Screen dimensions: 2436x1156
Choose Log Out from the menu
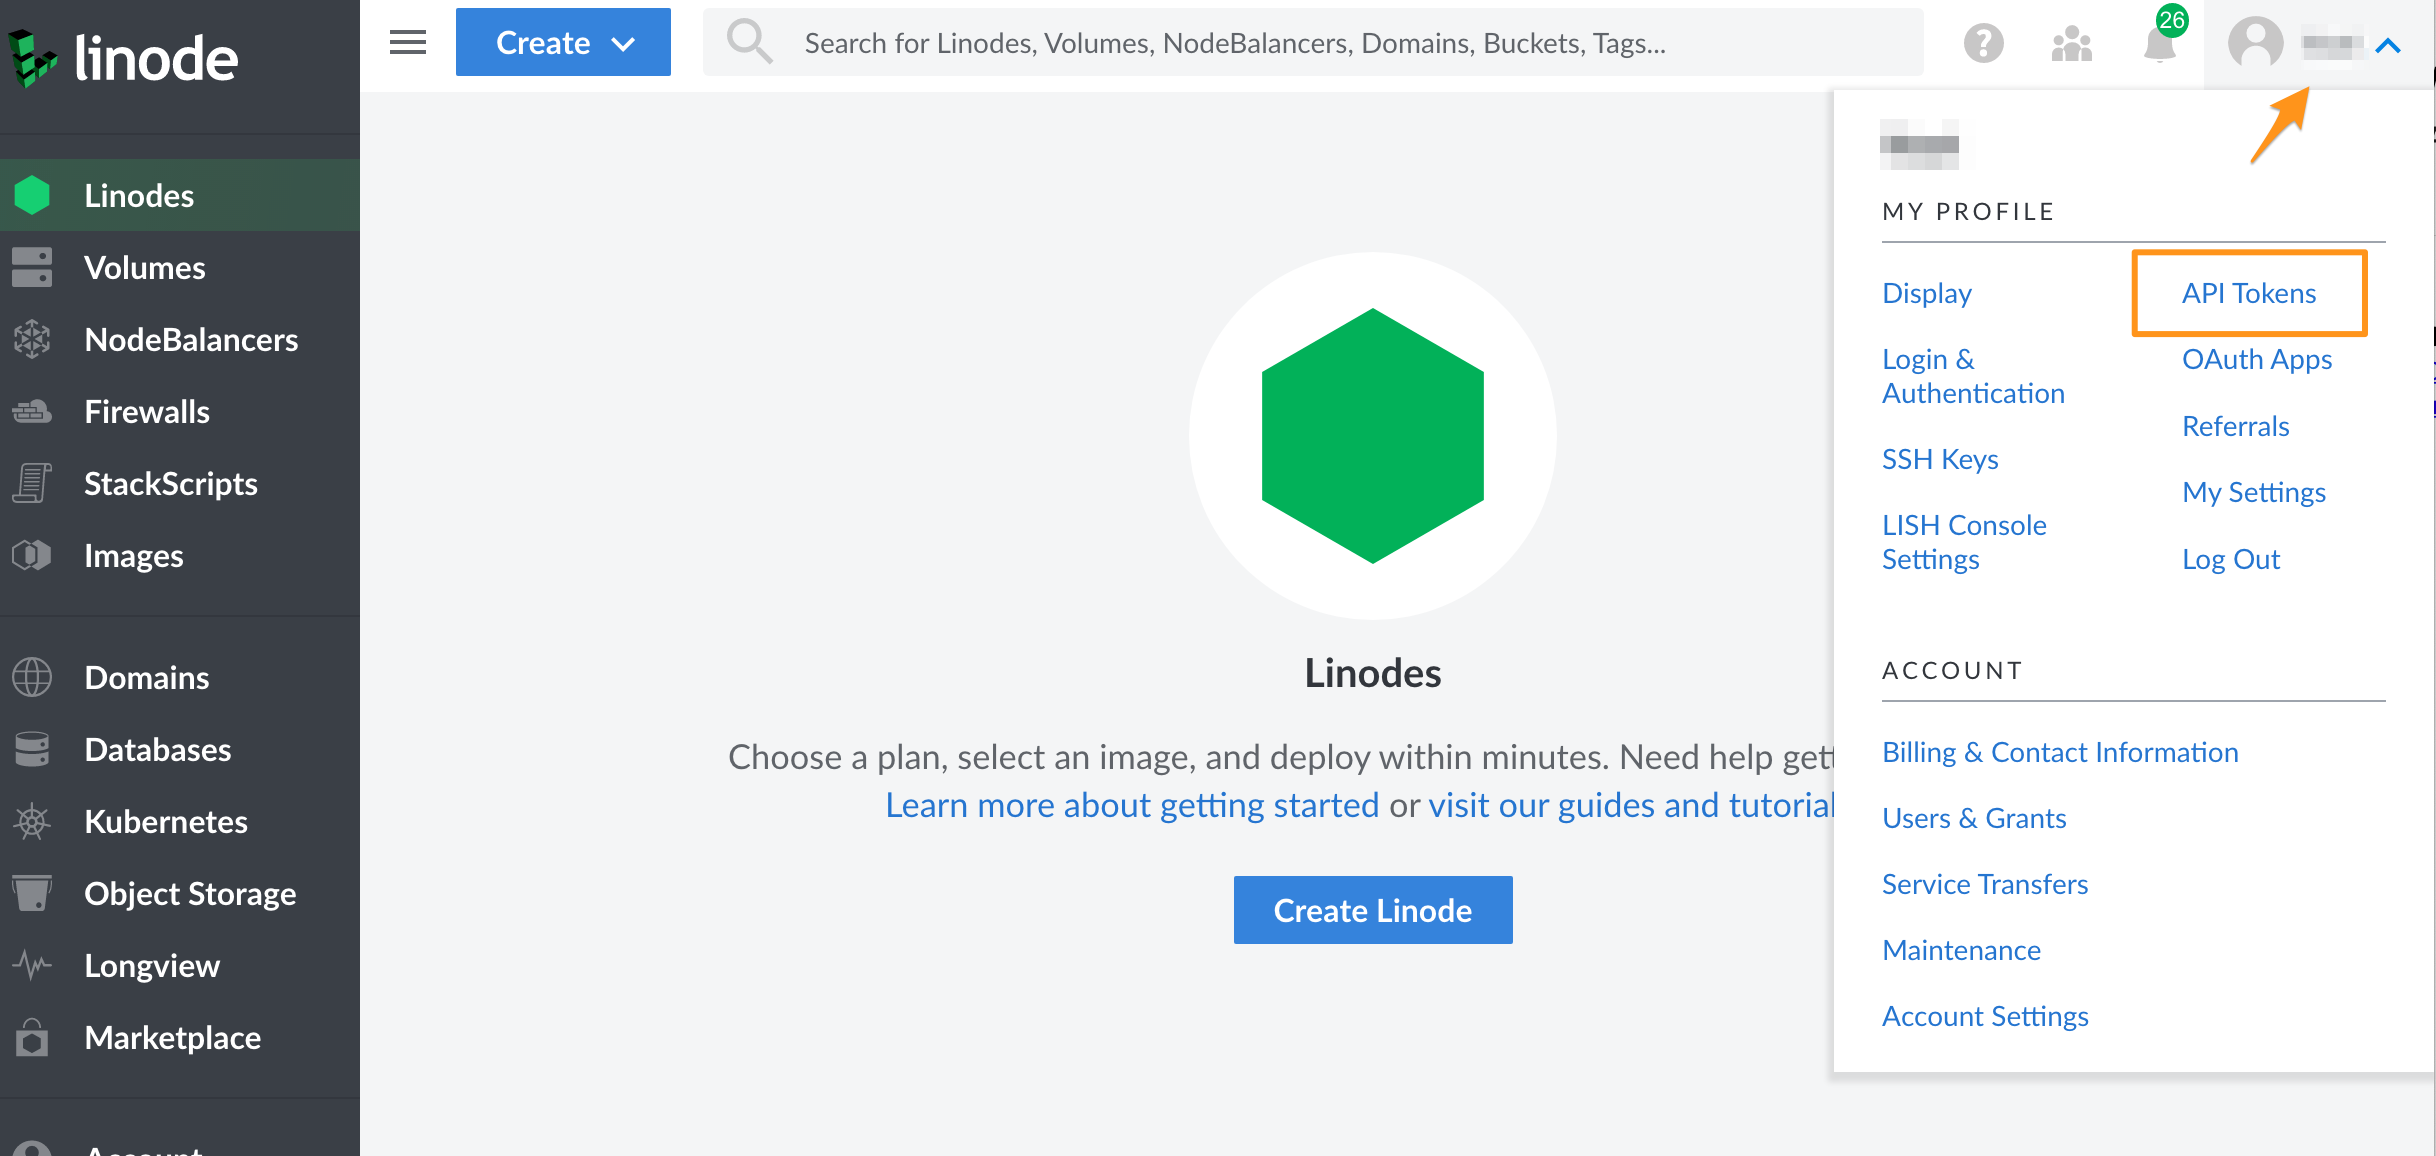2230,558
